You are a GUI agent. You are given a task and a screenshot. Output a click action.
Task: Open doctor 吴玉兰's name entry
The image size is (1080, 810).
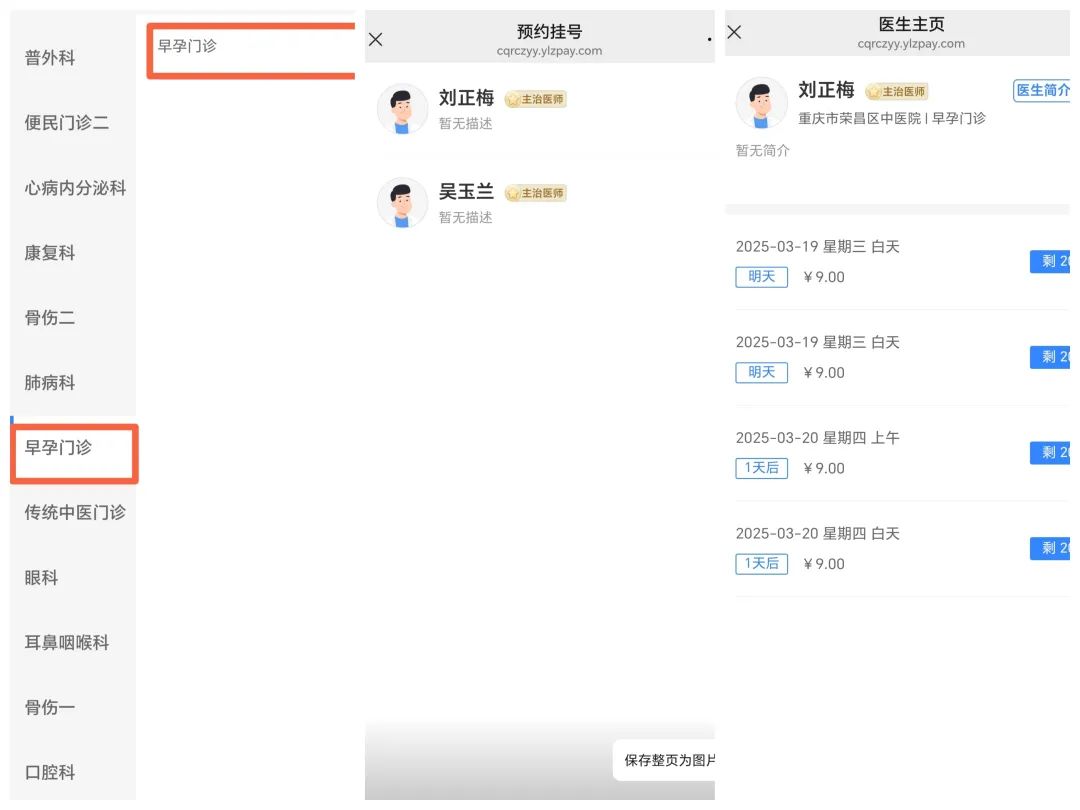click(466, 192)
